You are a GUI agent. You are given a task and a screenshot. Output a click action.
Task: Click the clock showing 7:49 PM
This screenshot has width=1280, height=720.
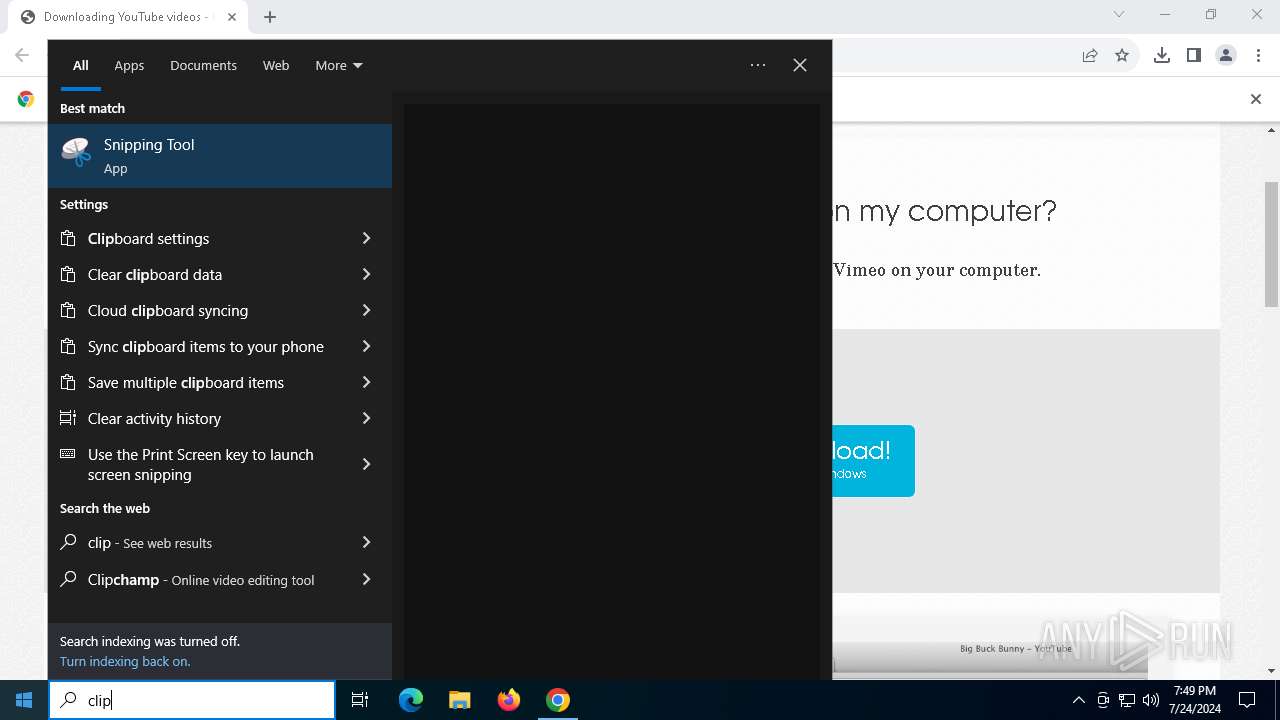point(1194,700)
